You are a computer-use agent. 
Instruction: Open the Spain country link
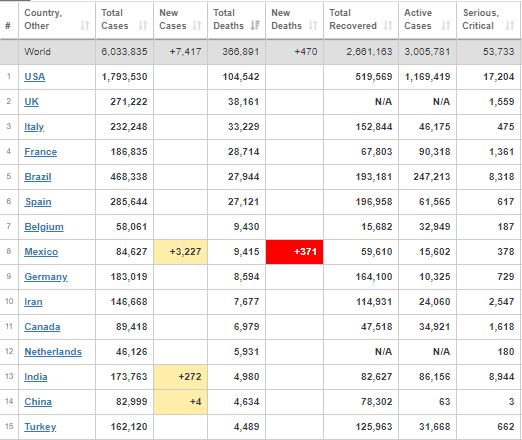[38, 202]
